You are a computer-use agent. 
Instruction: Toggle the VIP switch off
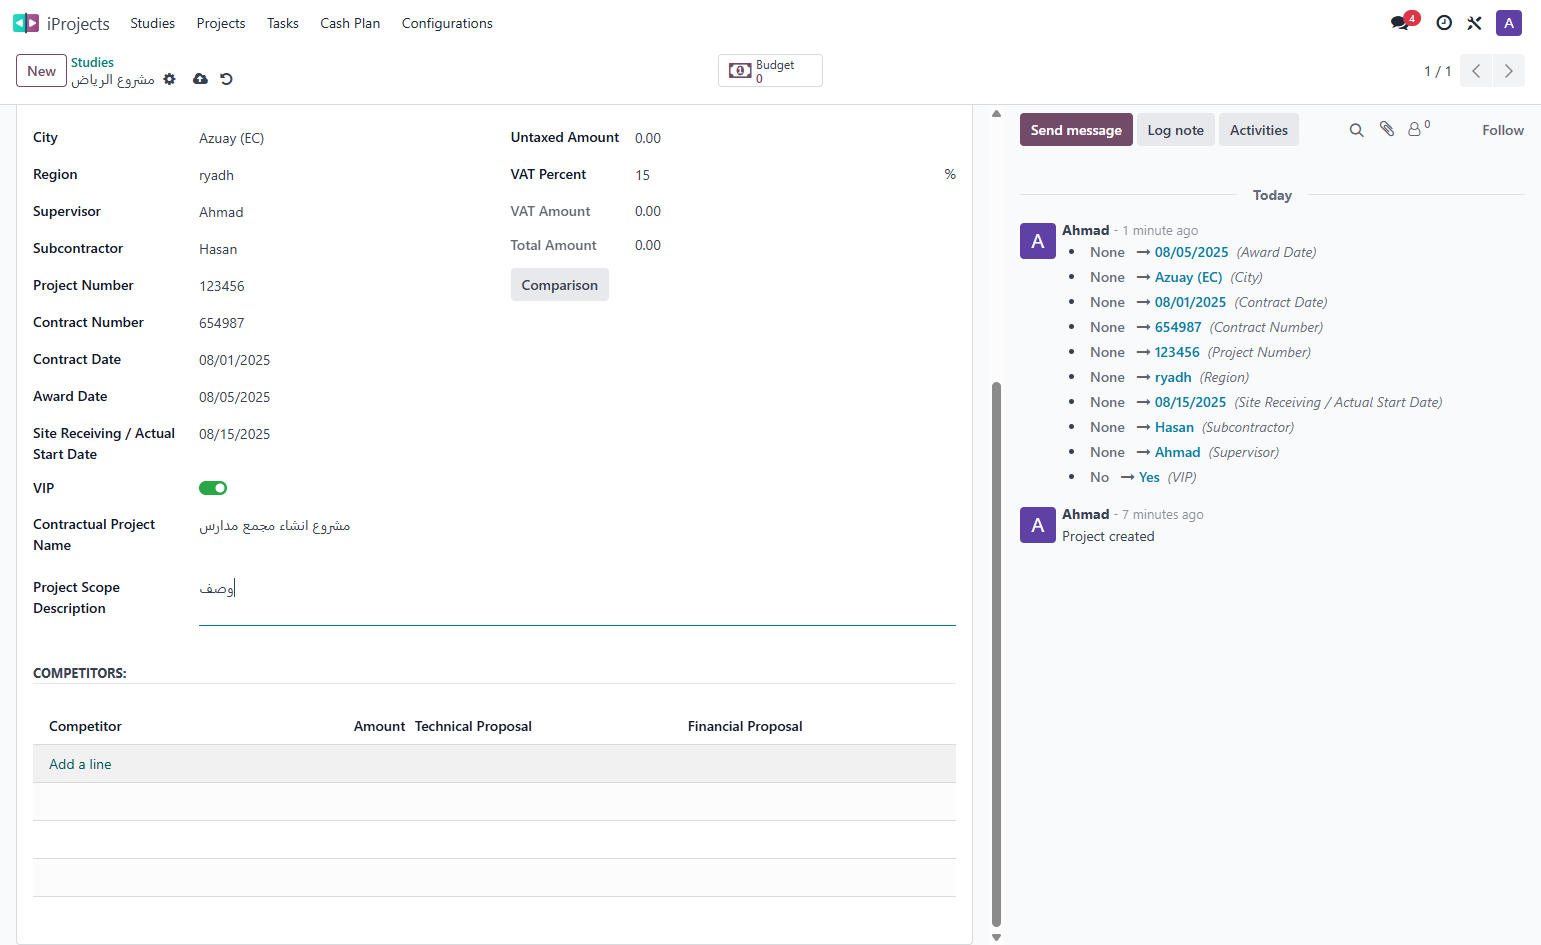[213, 488]
